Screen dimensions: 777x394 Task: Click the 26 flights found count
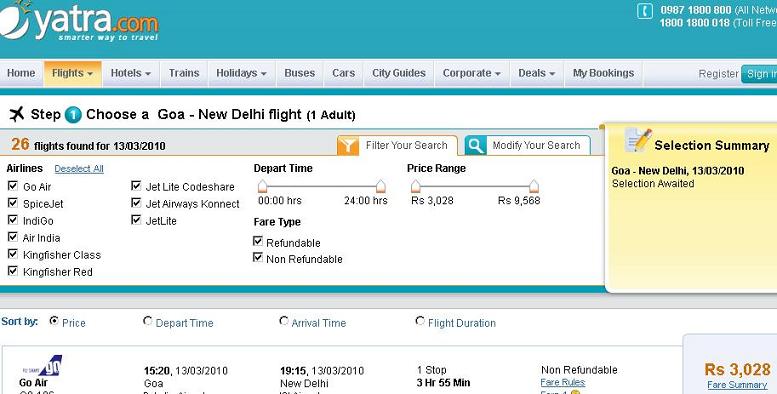(x=20, y=144)
